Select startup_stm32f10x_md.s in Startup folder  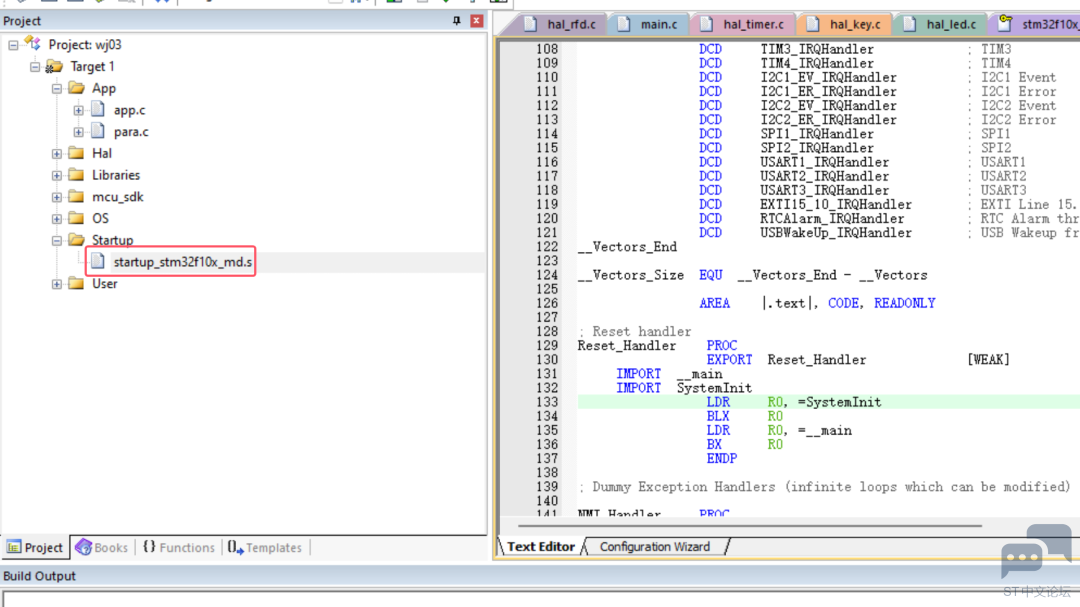tap(183, 262)
